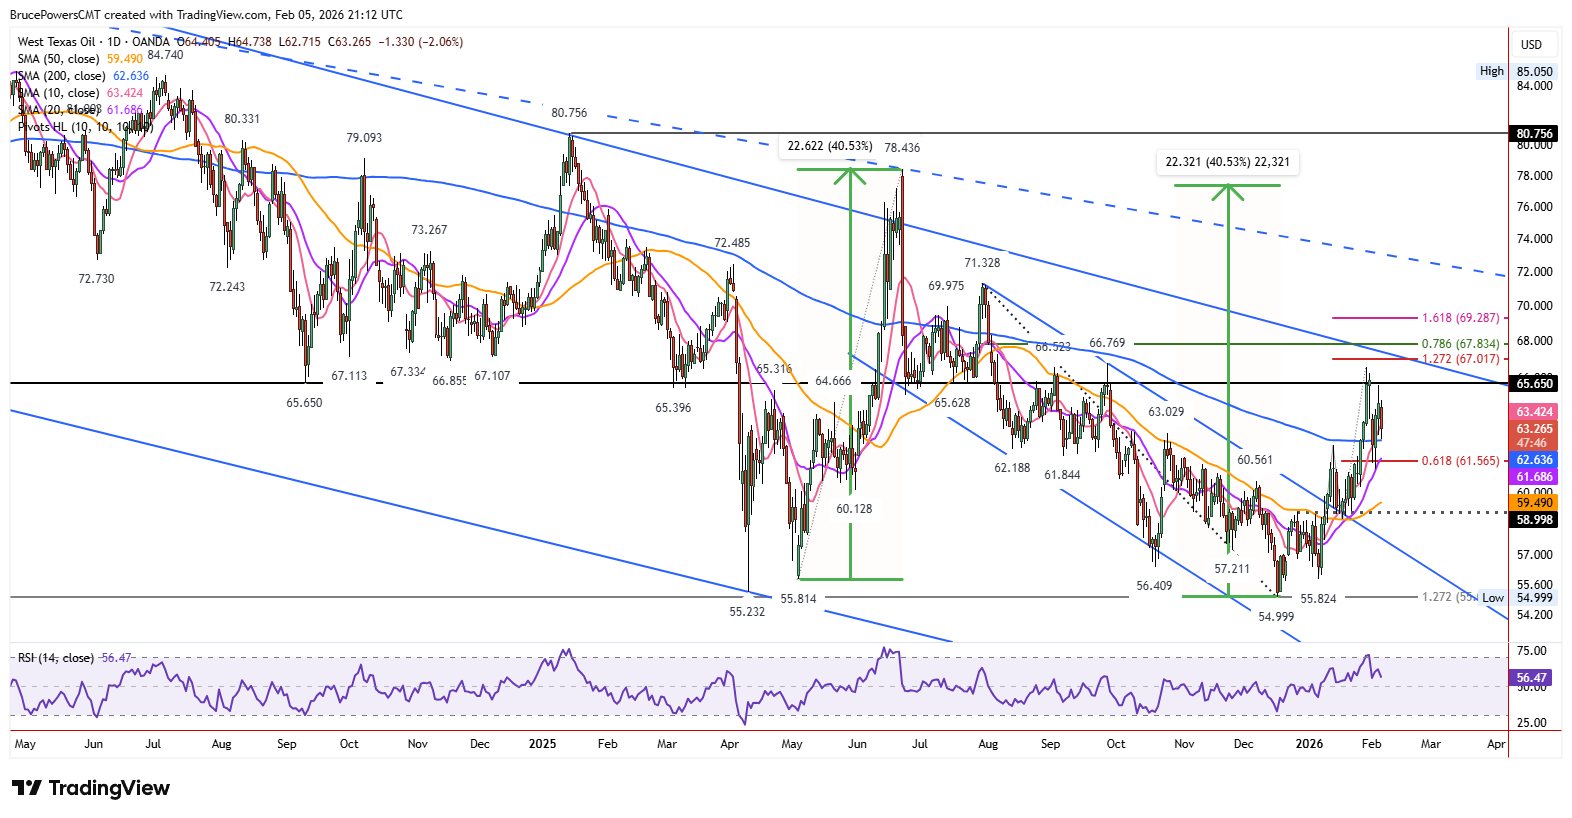Click the 2026 year marker on time axis
This screenshot has width=1572, height=818.
coord(1309,744)
